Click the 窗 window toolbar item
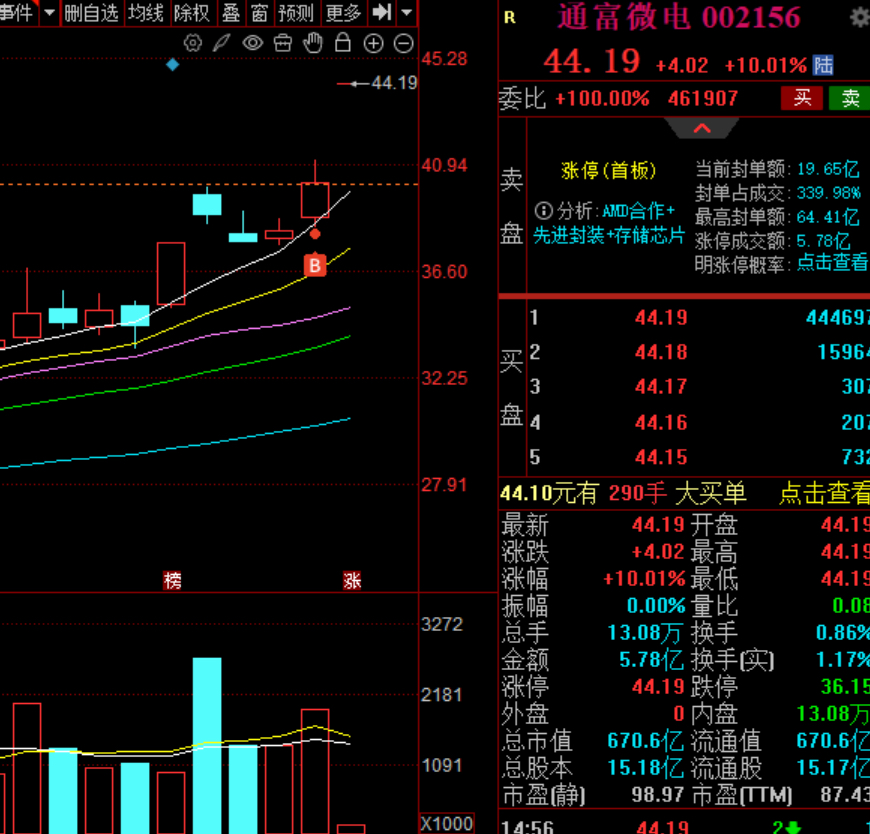This screenshot has height=834, width=870. (x=259, y=12)
